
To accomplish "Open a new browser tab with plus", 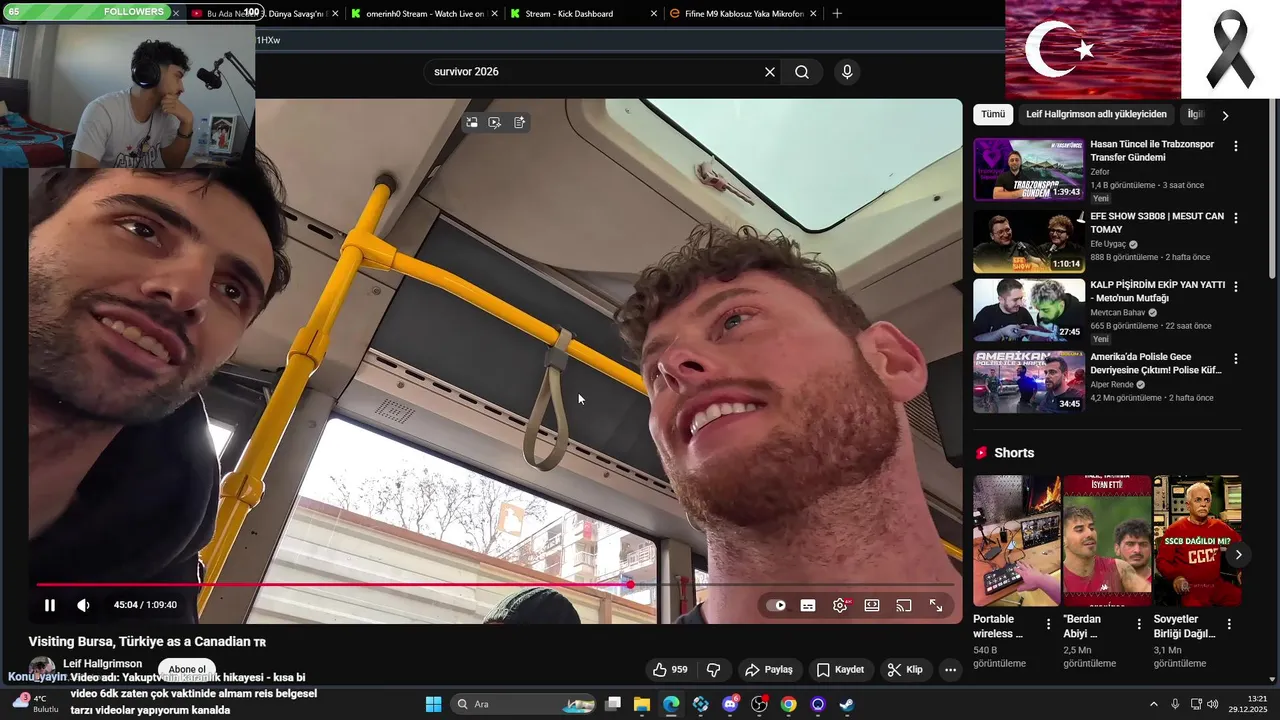I will [x=837, y=14].
